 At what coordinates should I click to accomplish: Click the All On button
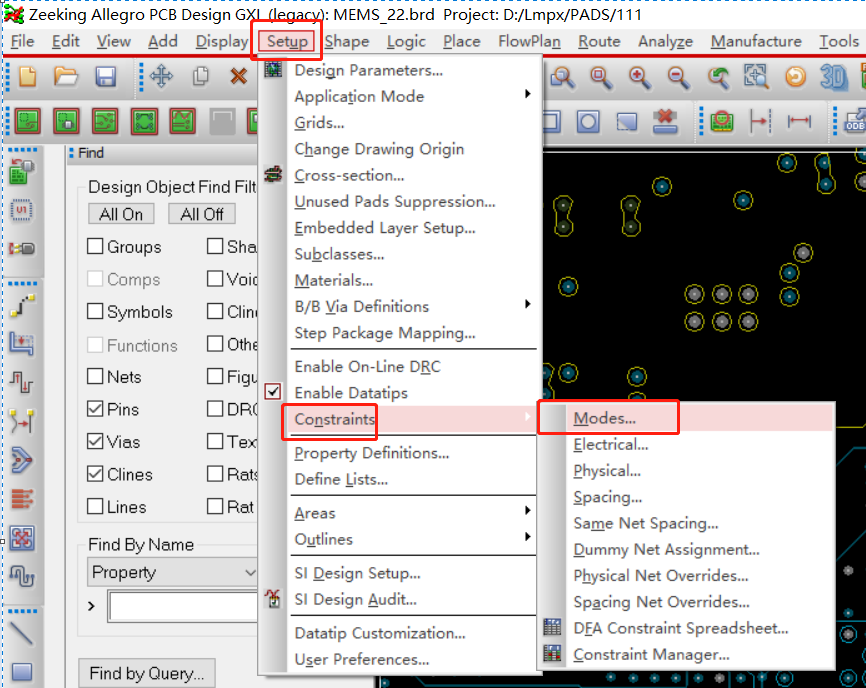[x=121, y=214]
